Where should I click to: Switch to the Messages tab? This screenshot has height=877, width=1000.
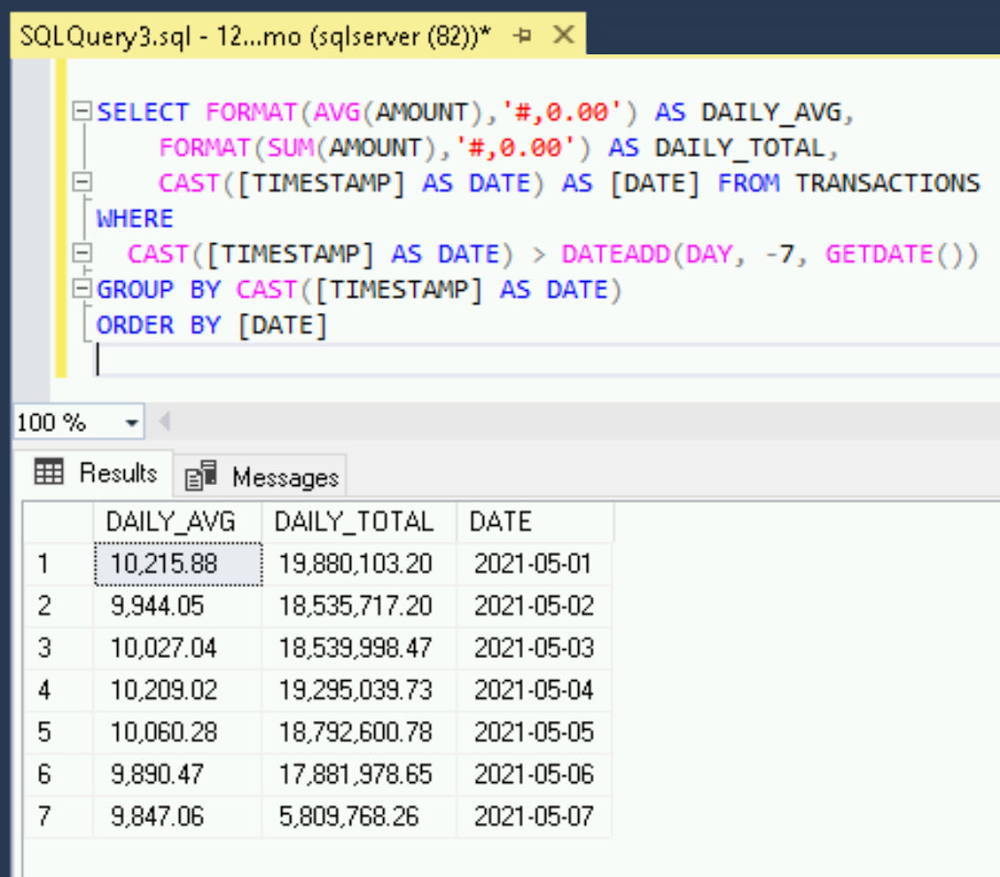click(x=260, y=477)
